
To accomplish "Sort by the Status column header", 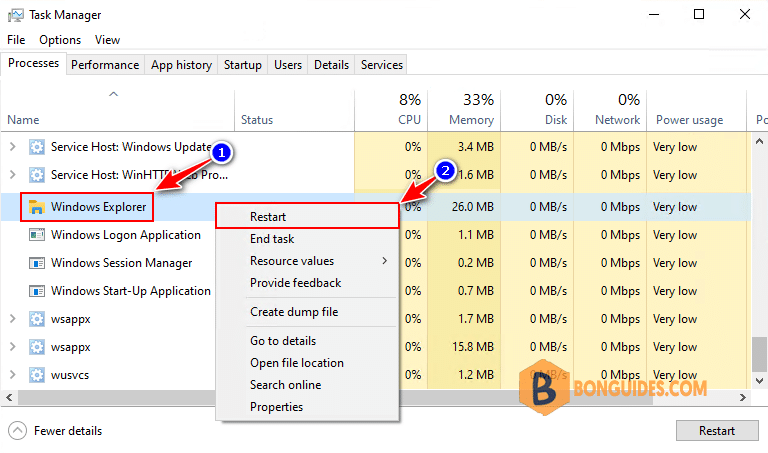I will point(294,111).
